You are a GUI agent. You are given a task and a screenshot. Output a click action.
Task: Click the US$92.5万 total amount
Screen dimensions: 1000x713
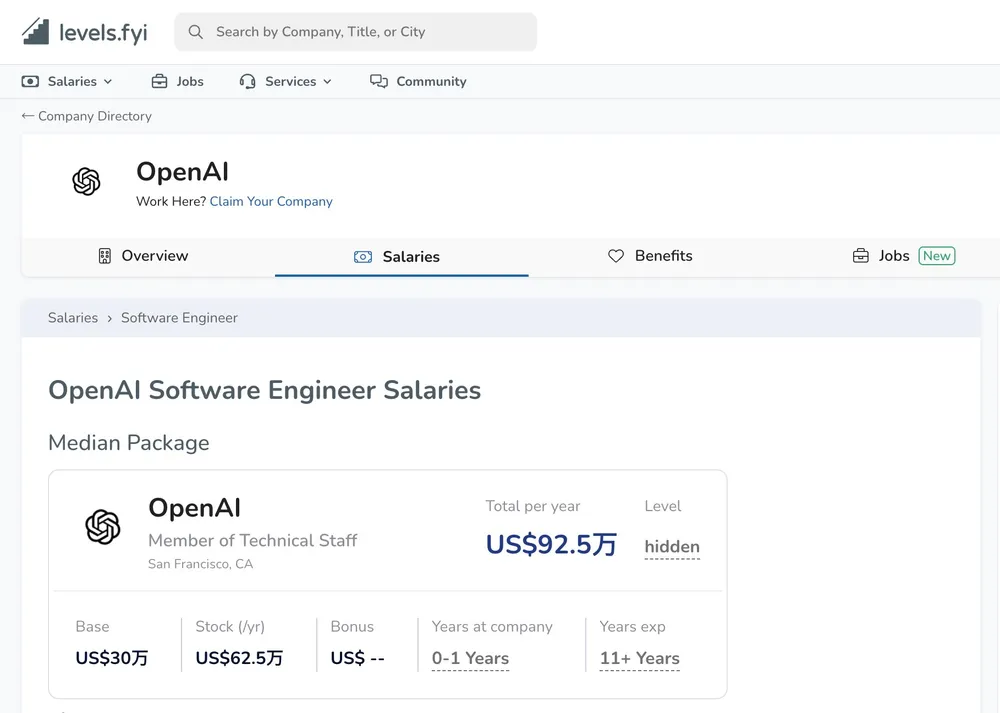[x=551, y=545]
